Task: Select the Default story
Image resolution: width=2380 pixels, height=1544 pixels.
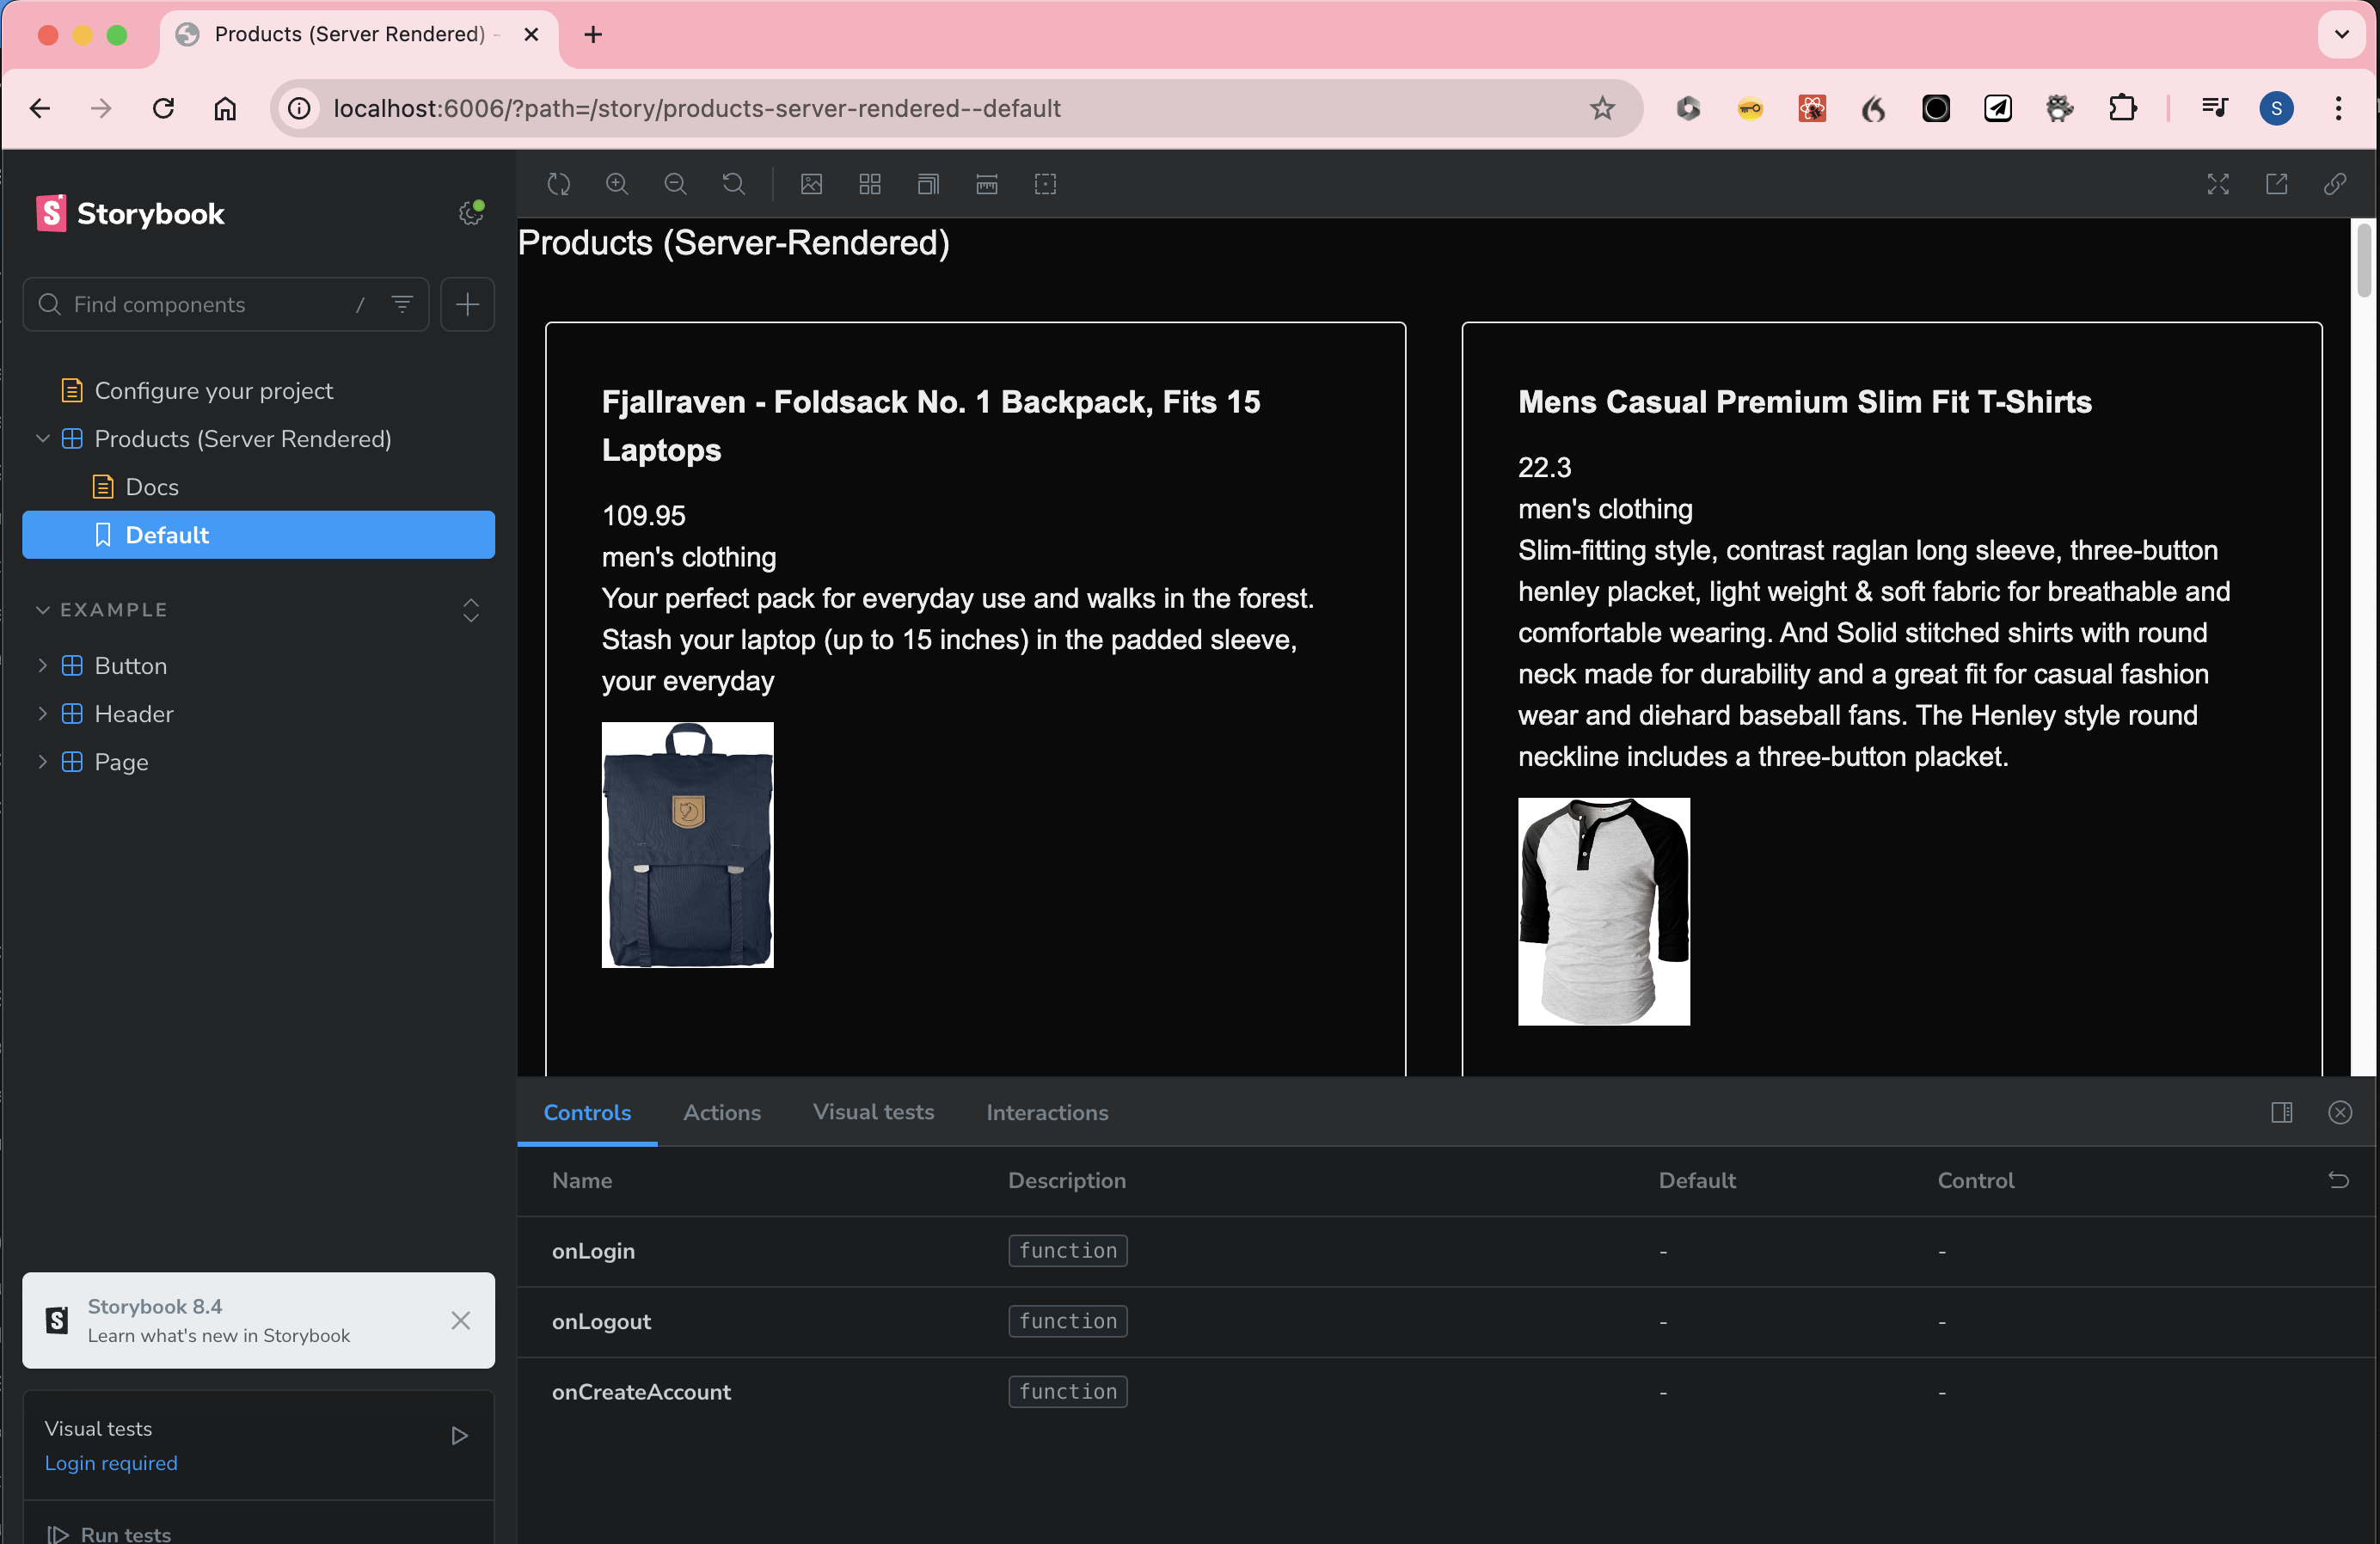Action: 258,535
